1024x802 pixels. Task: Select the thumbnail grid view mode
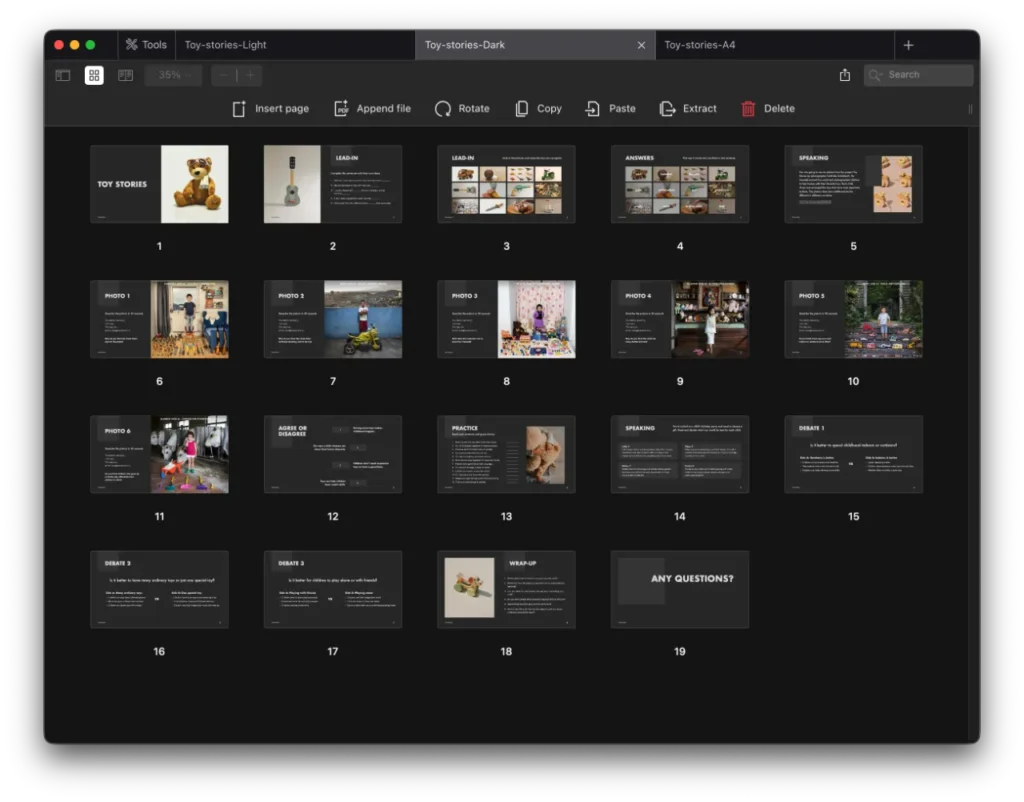[x=94, y=75]
